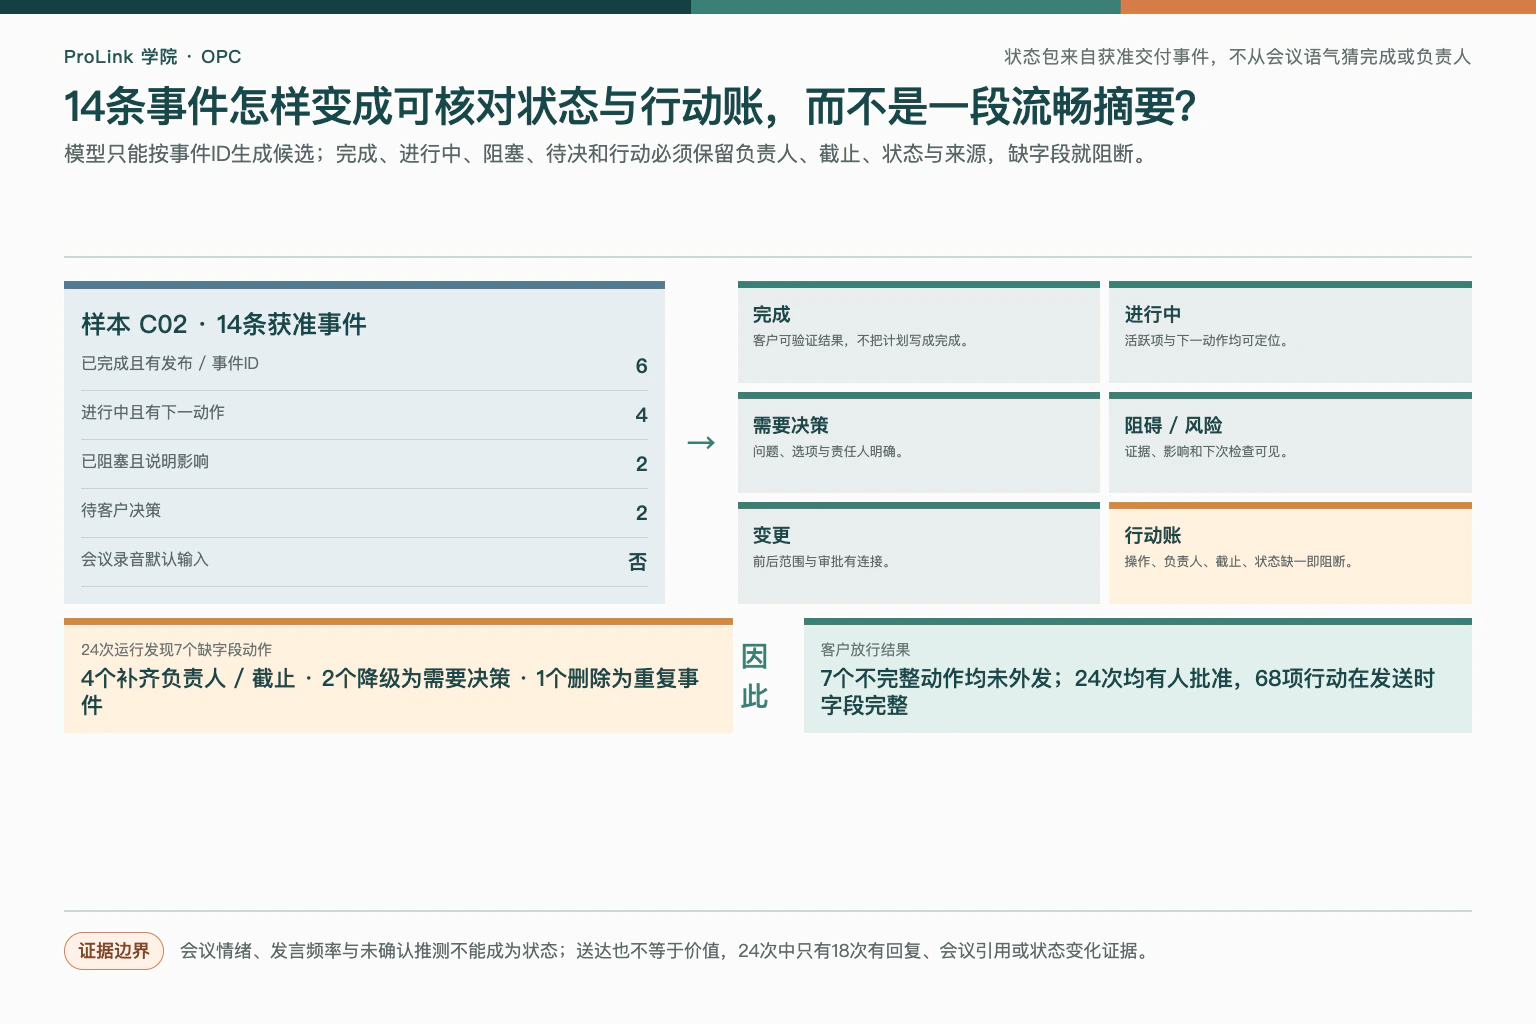Click the row 已阻塞且说明影响
The image size is (1536, 1024).
coord(364,464)
